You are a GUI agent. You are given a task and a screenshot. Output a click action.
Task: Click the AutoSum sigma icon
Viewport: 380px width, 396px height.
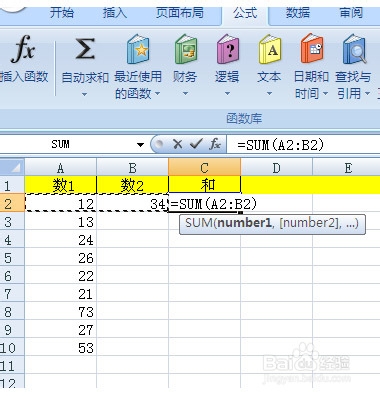click(x=85, y=49)
